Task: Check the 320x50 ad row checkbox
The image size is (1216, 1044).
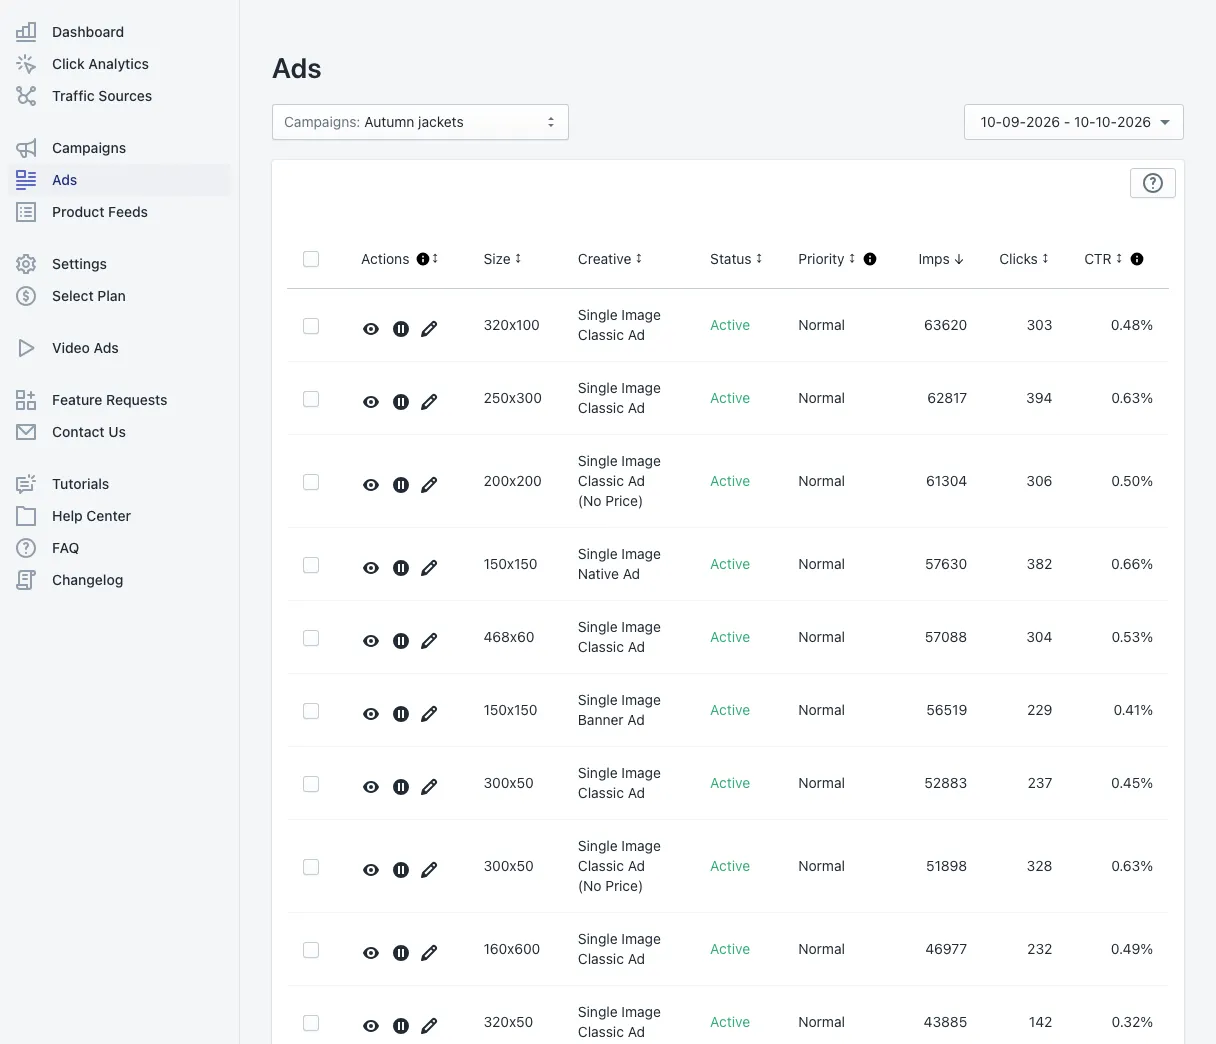Action: [311, 1023]
